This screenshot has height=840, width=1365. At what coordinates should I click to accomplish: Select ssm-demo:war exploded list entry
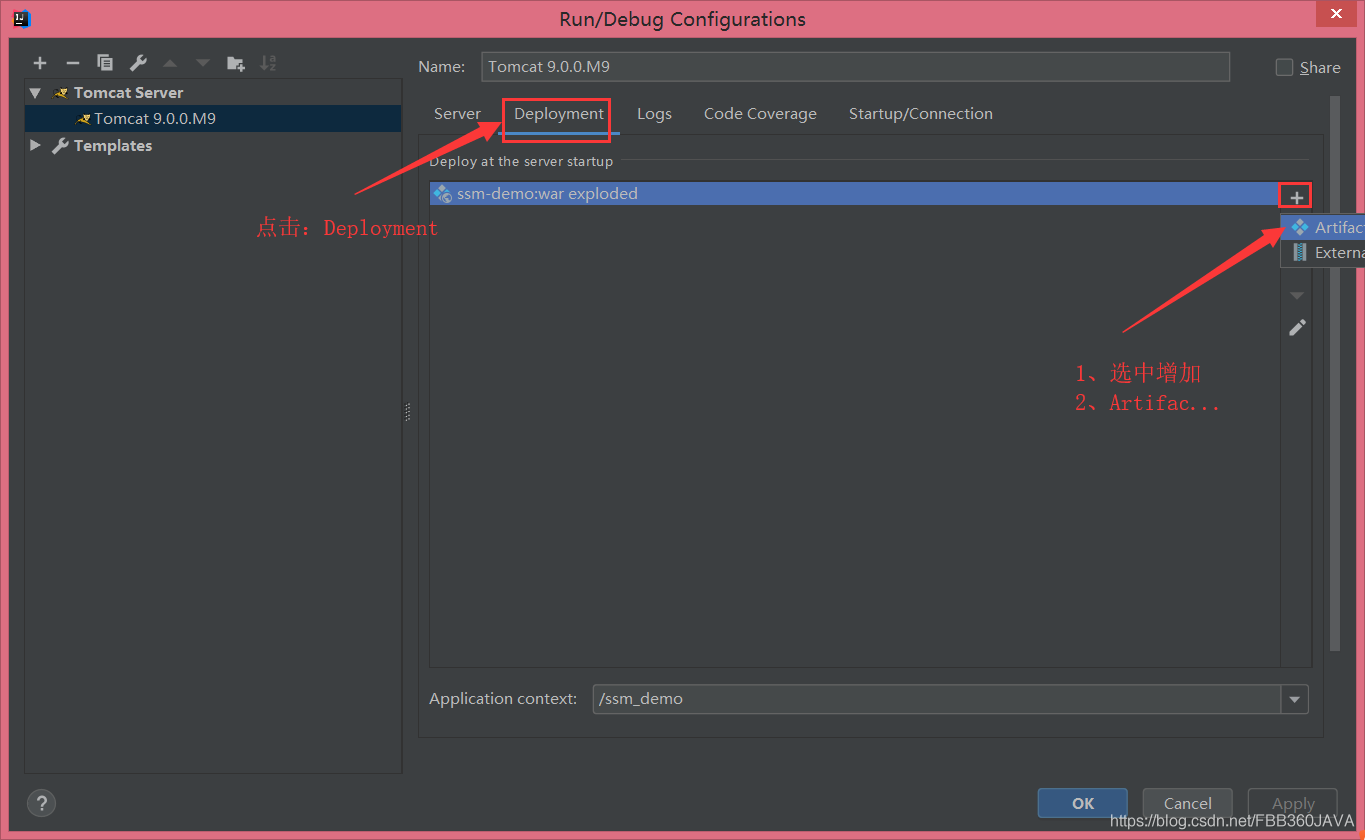[x=855, y=194]
